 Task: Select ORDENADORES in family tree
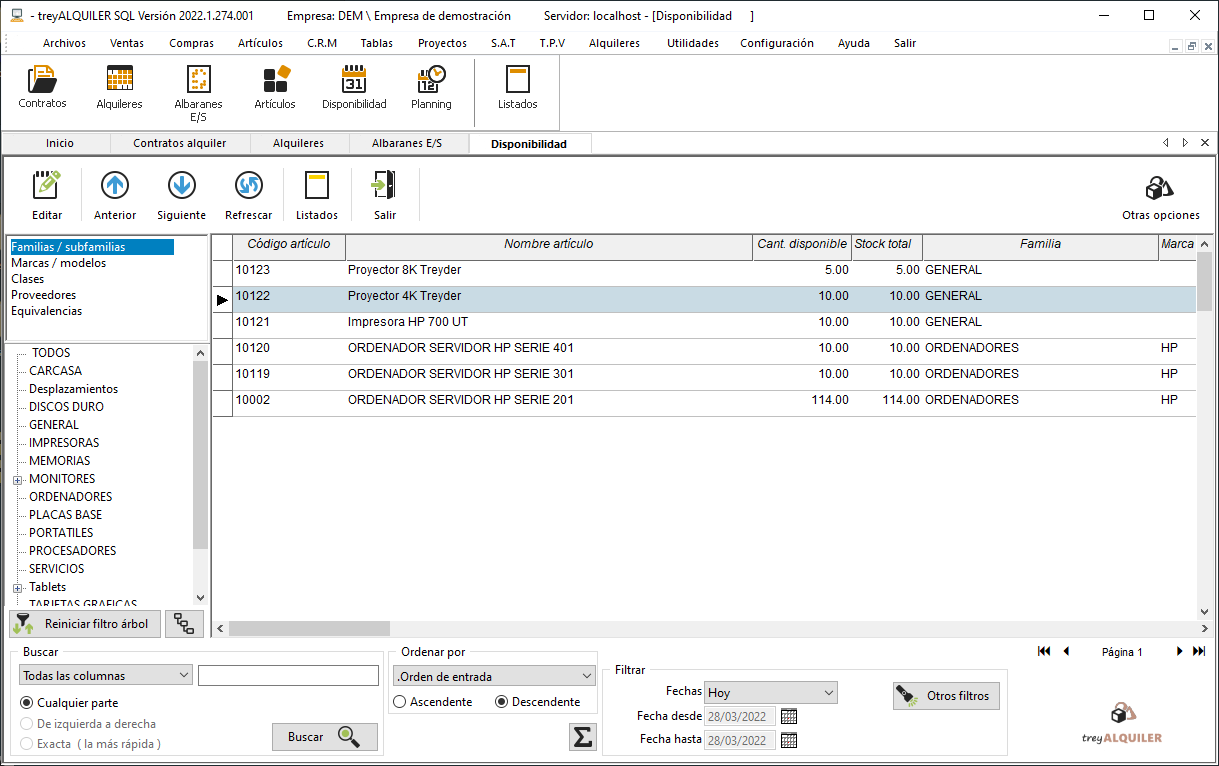tap(70, 497)
